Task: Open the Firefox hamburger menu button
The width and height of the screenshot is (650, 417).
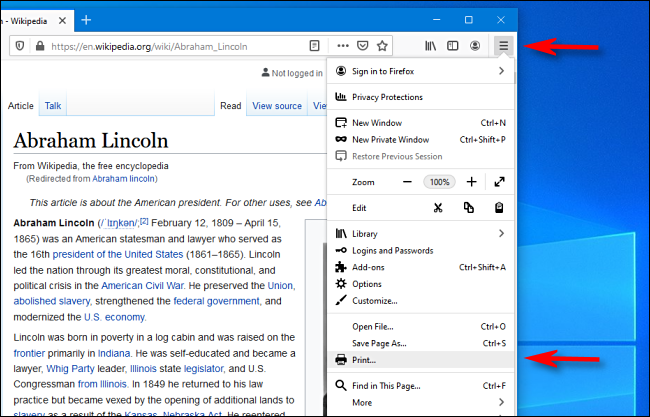Action: [x=503, y=46]
